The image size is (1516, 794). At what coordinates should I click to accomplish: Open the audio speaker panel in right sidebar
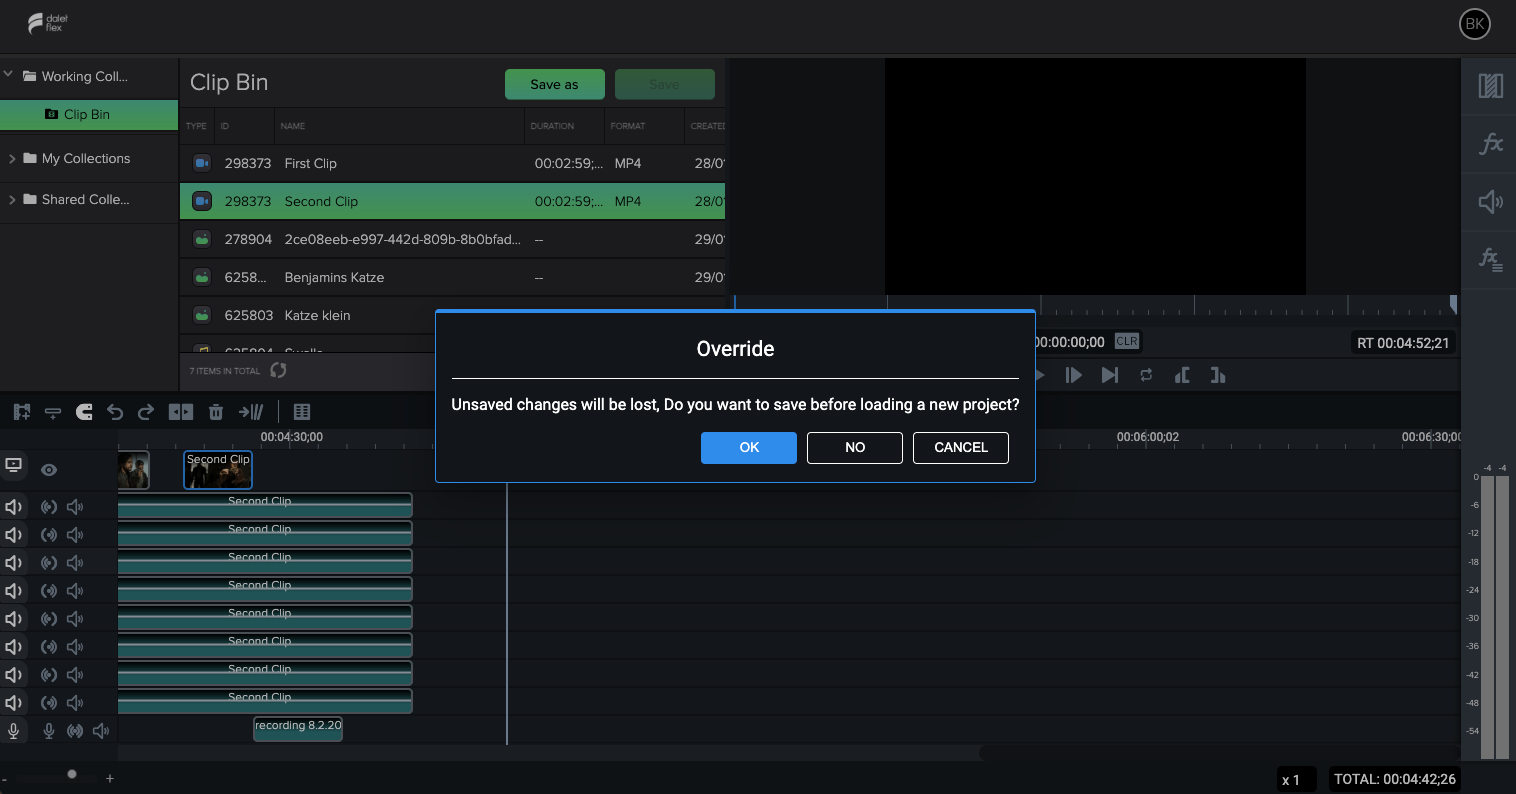[1491, 202]
